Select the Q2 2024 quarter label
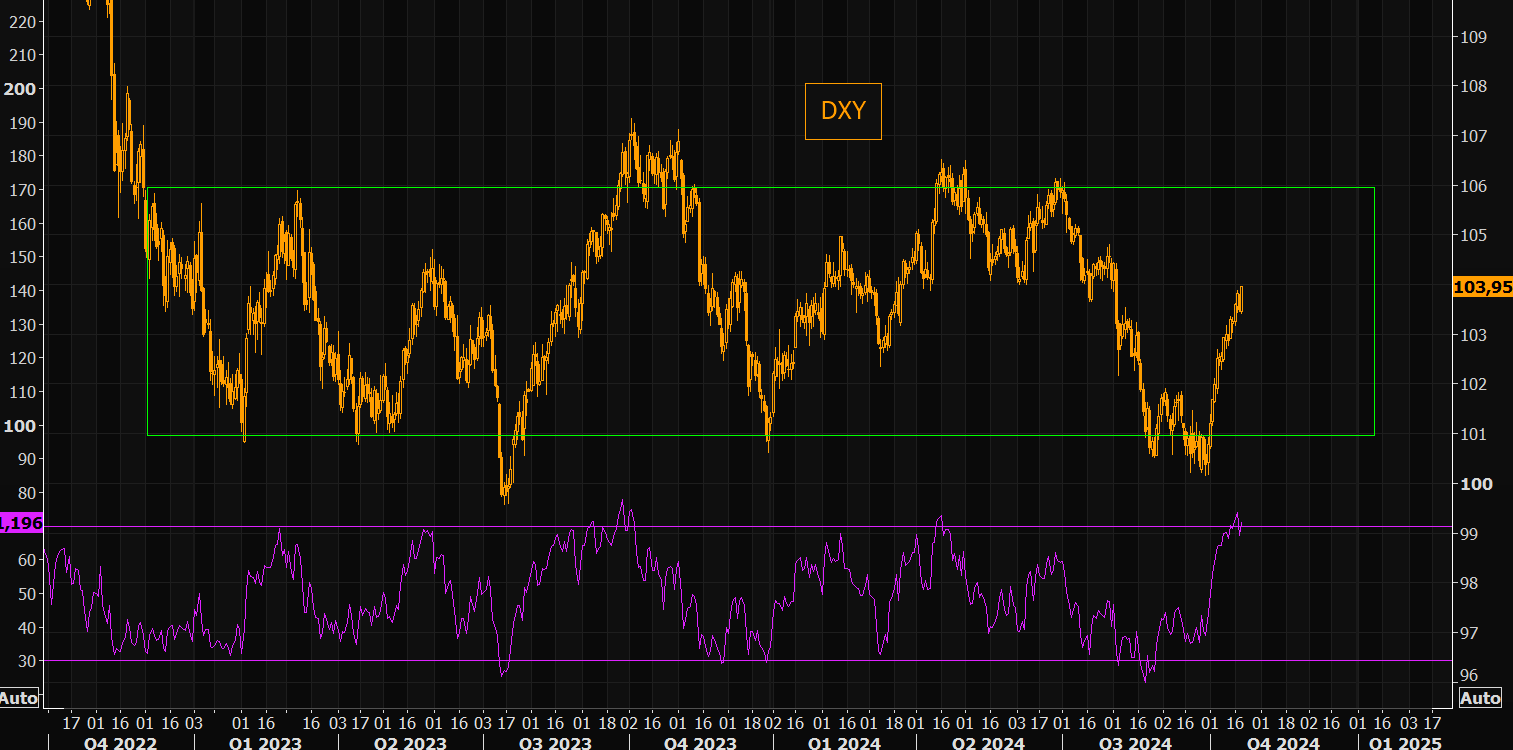The width and height of the screenshot is (1513, 750). coord(991,743)
